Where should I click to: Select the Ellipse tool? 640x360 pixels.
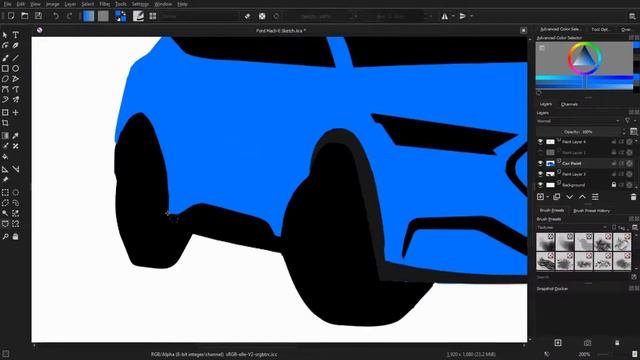[16, 69]
